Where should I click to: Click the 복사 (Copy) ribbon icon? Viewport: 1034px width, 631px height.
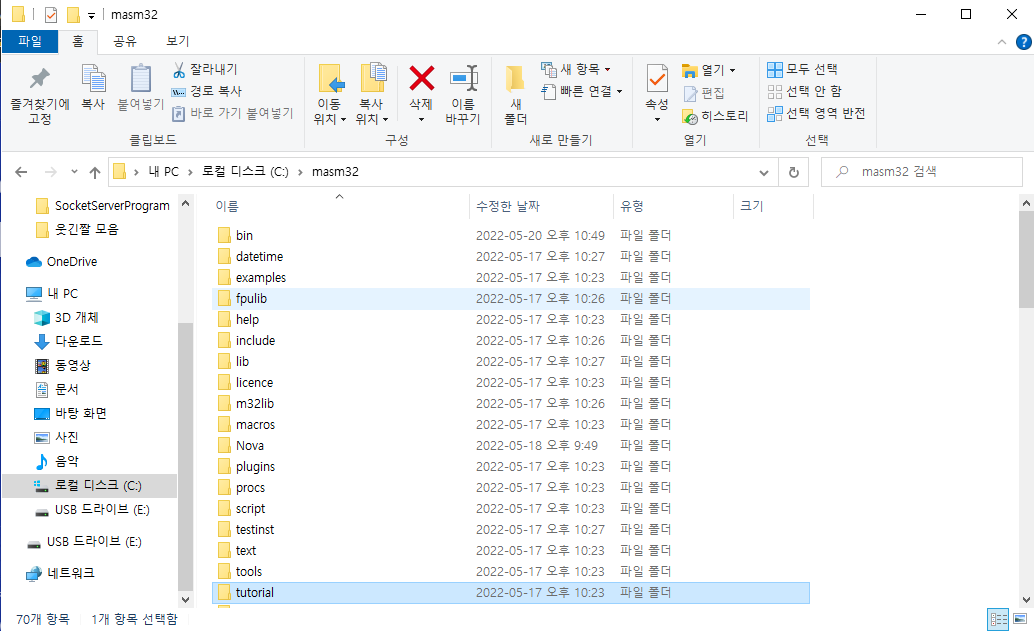[93, 87]
